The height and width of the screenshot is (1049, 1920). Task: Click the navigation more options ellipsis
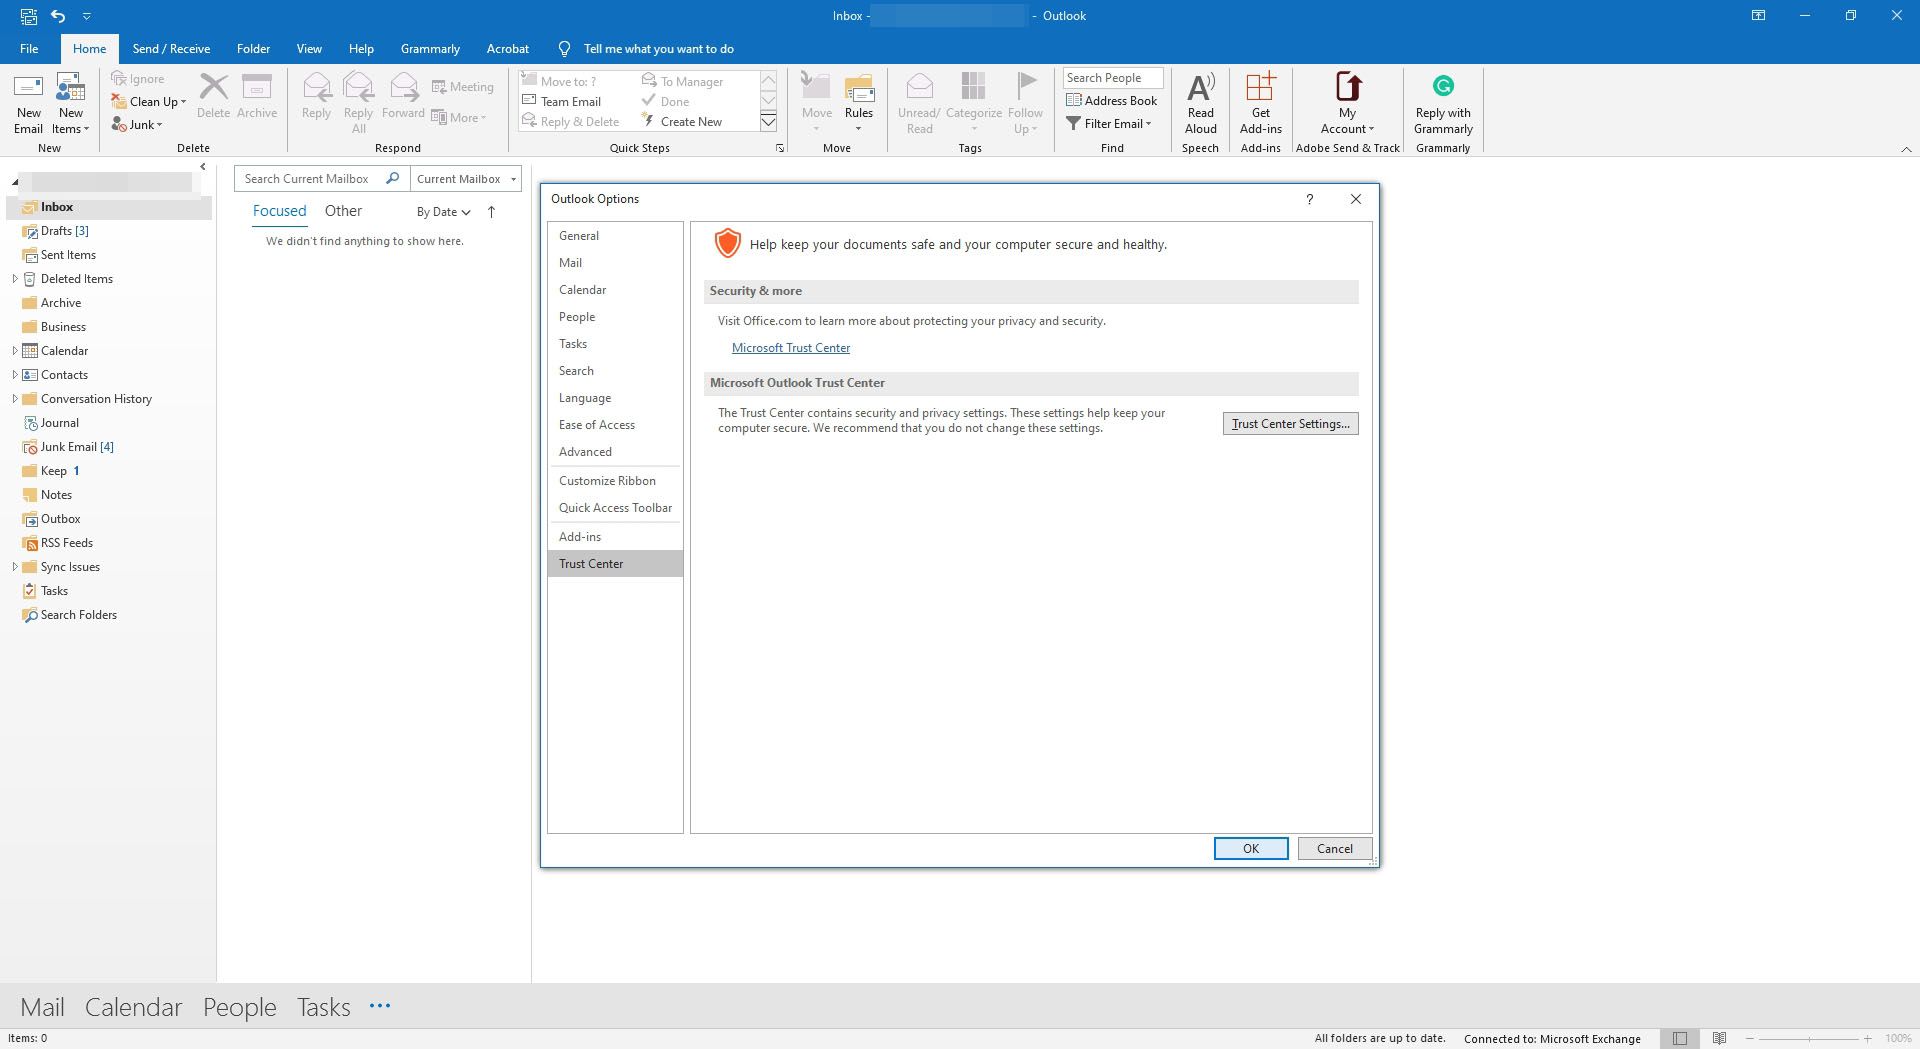click(380, 1006)
